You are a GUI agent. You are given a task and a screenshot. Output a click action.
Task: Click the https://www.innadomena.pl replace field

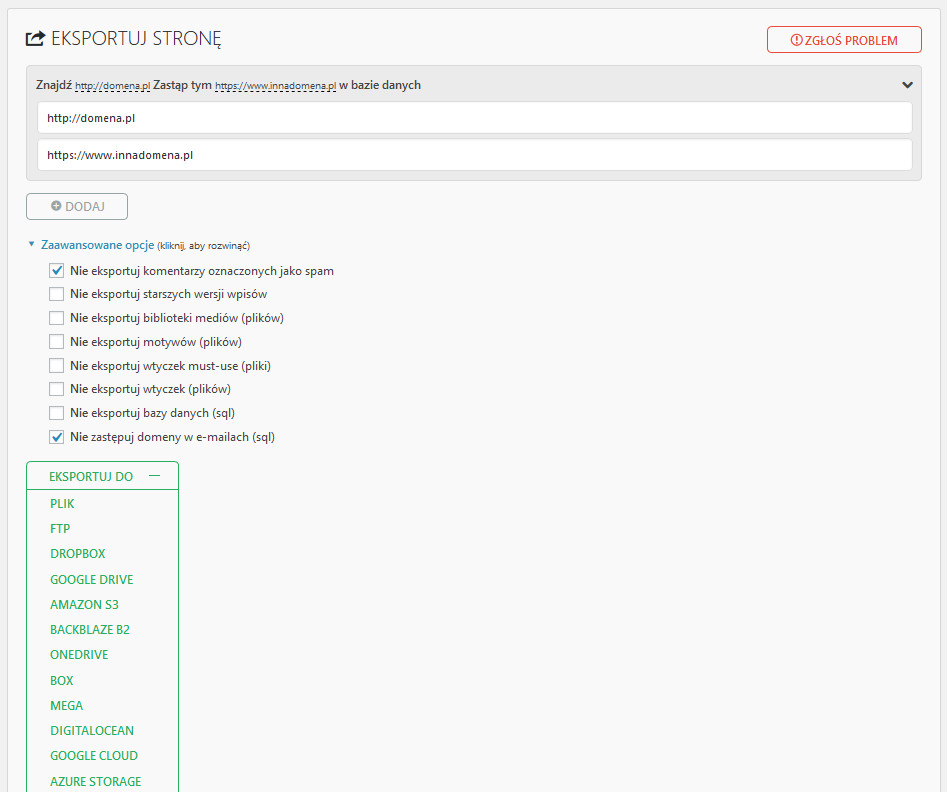[x=474, y=155]
